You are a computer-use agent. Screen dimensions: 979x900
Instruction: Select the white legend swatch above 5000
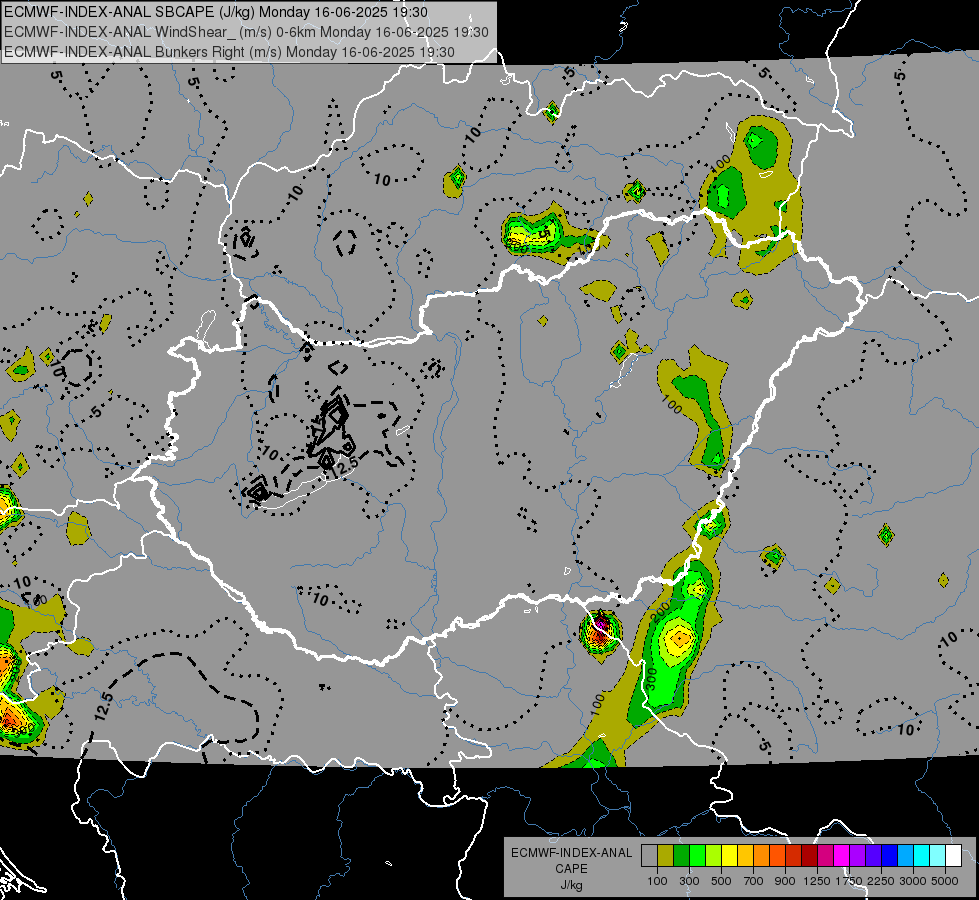tap(953, 856)
